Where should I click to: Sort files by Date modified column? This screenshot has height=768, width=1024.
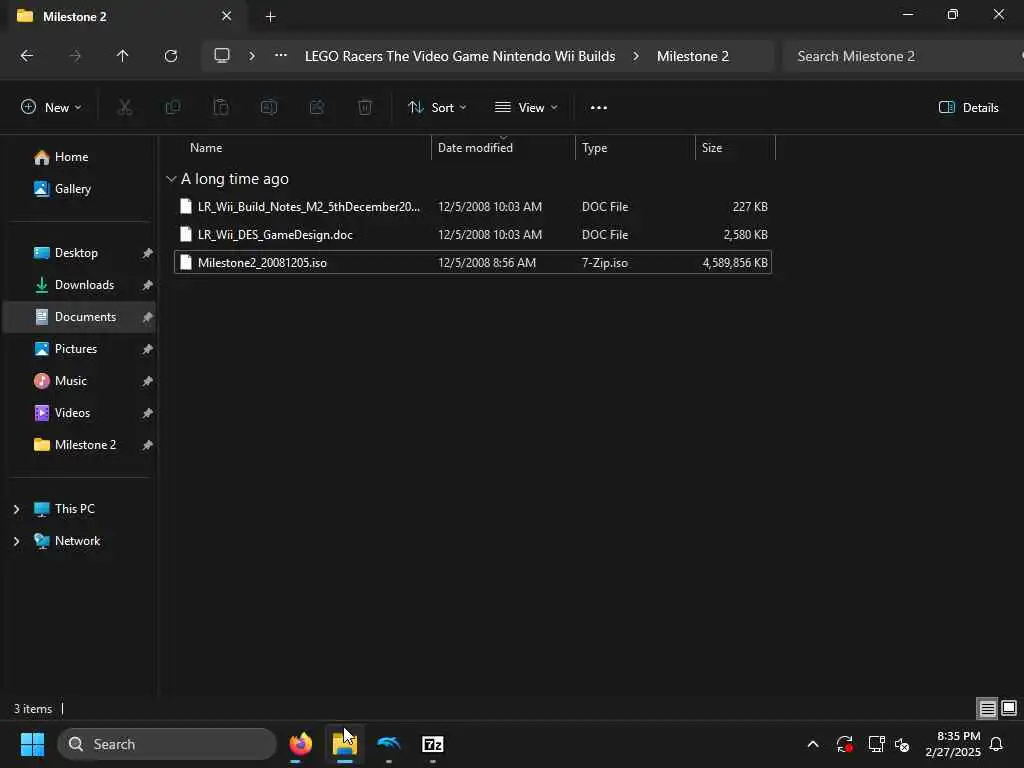tap(475, 148)
